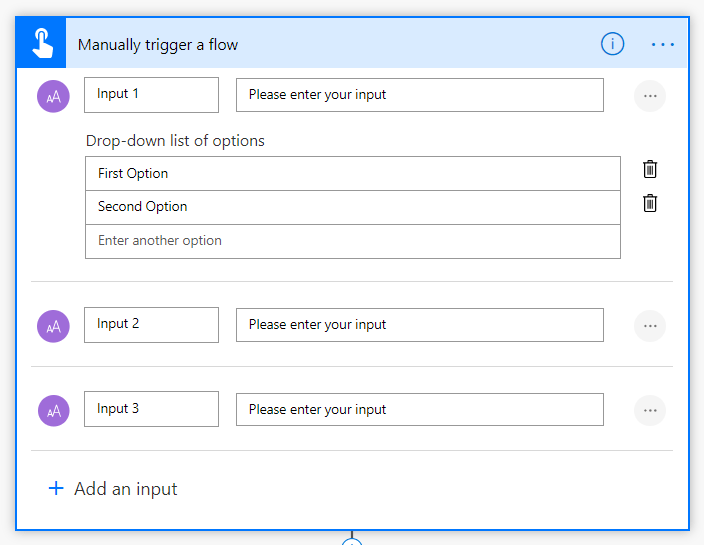Image resolution: width=704 pixels, height=545 pixels.
Task: Click the Enter another option field
Action: (x=353, y=241)
